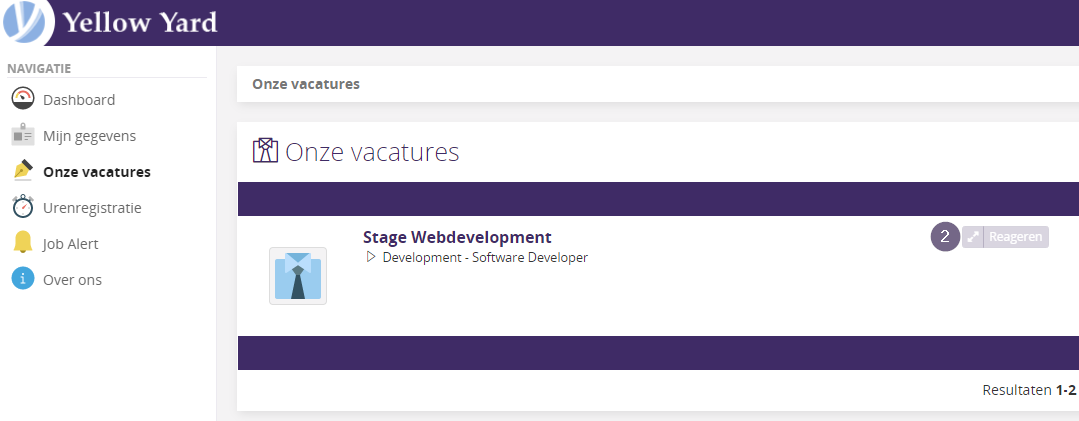Open Mijn gegevens in the navigation
Viewport: 1079px width, 421px height.
point(89,136)
